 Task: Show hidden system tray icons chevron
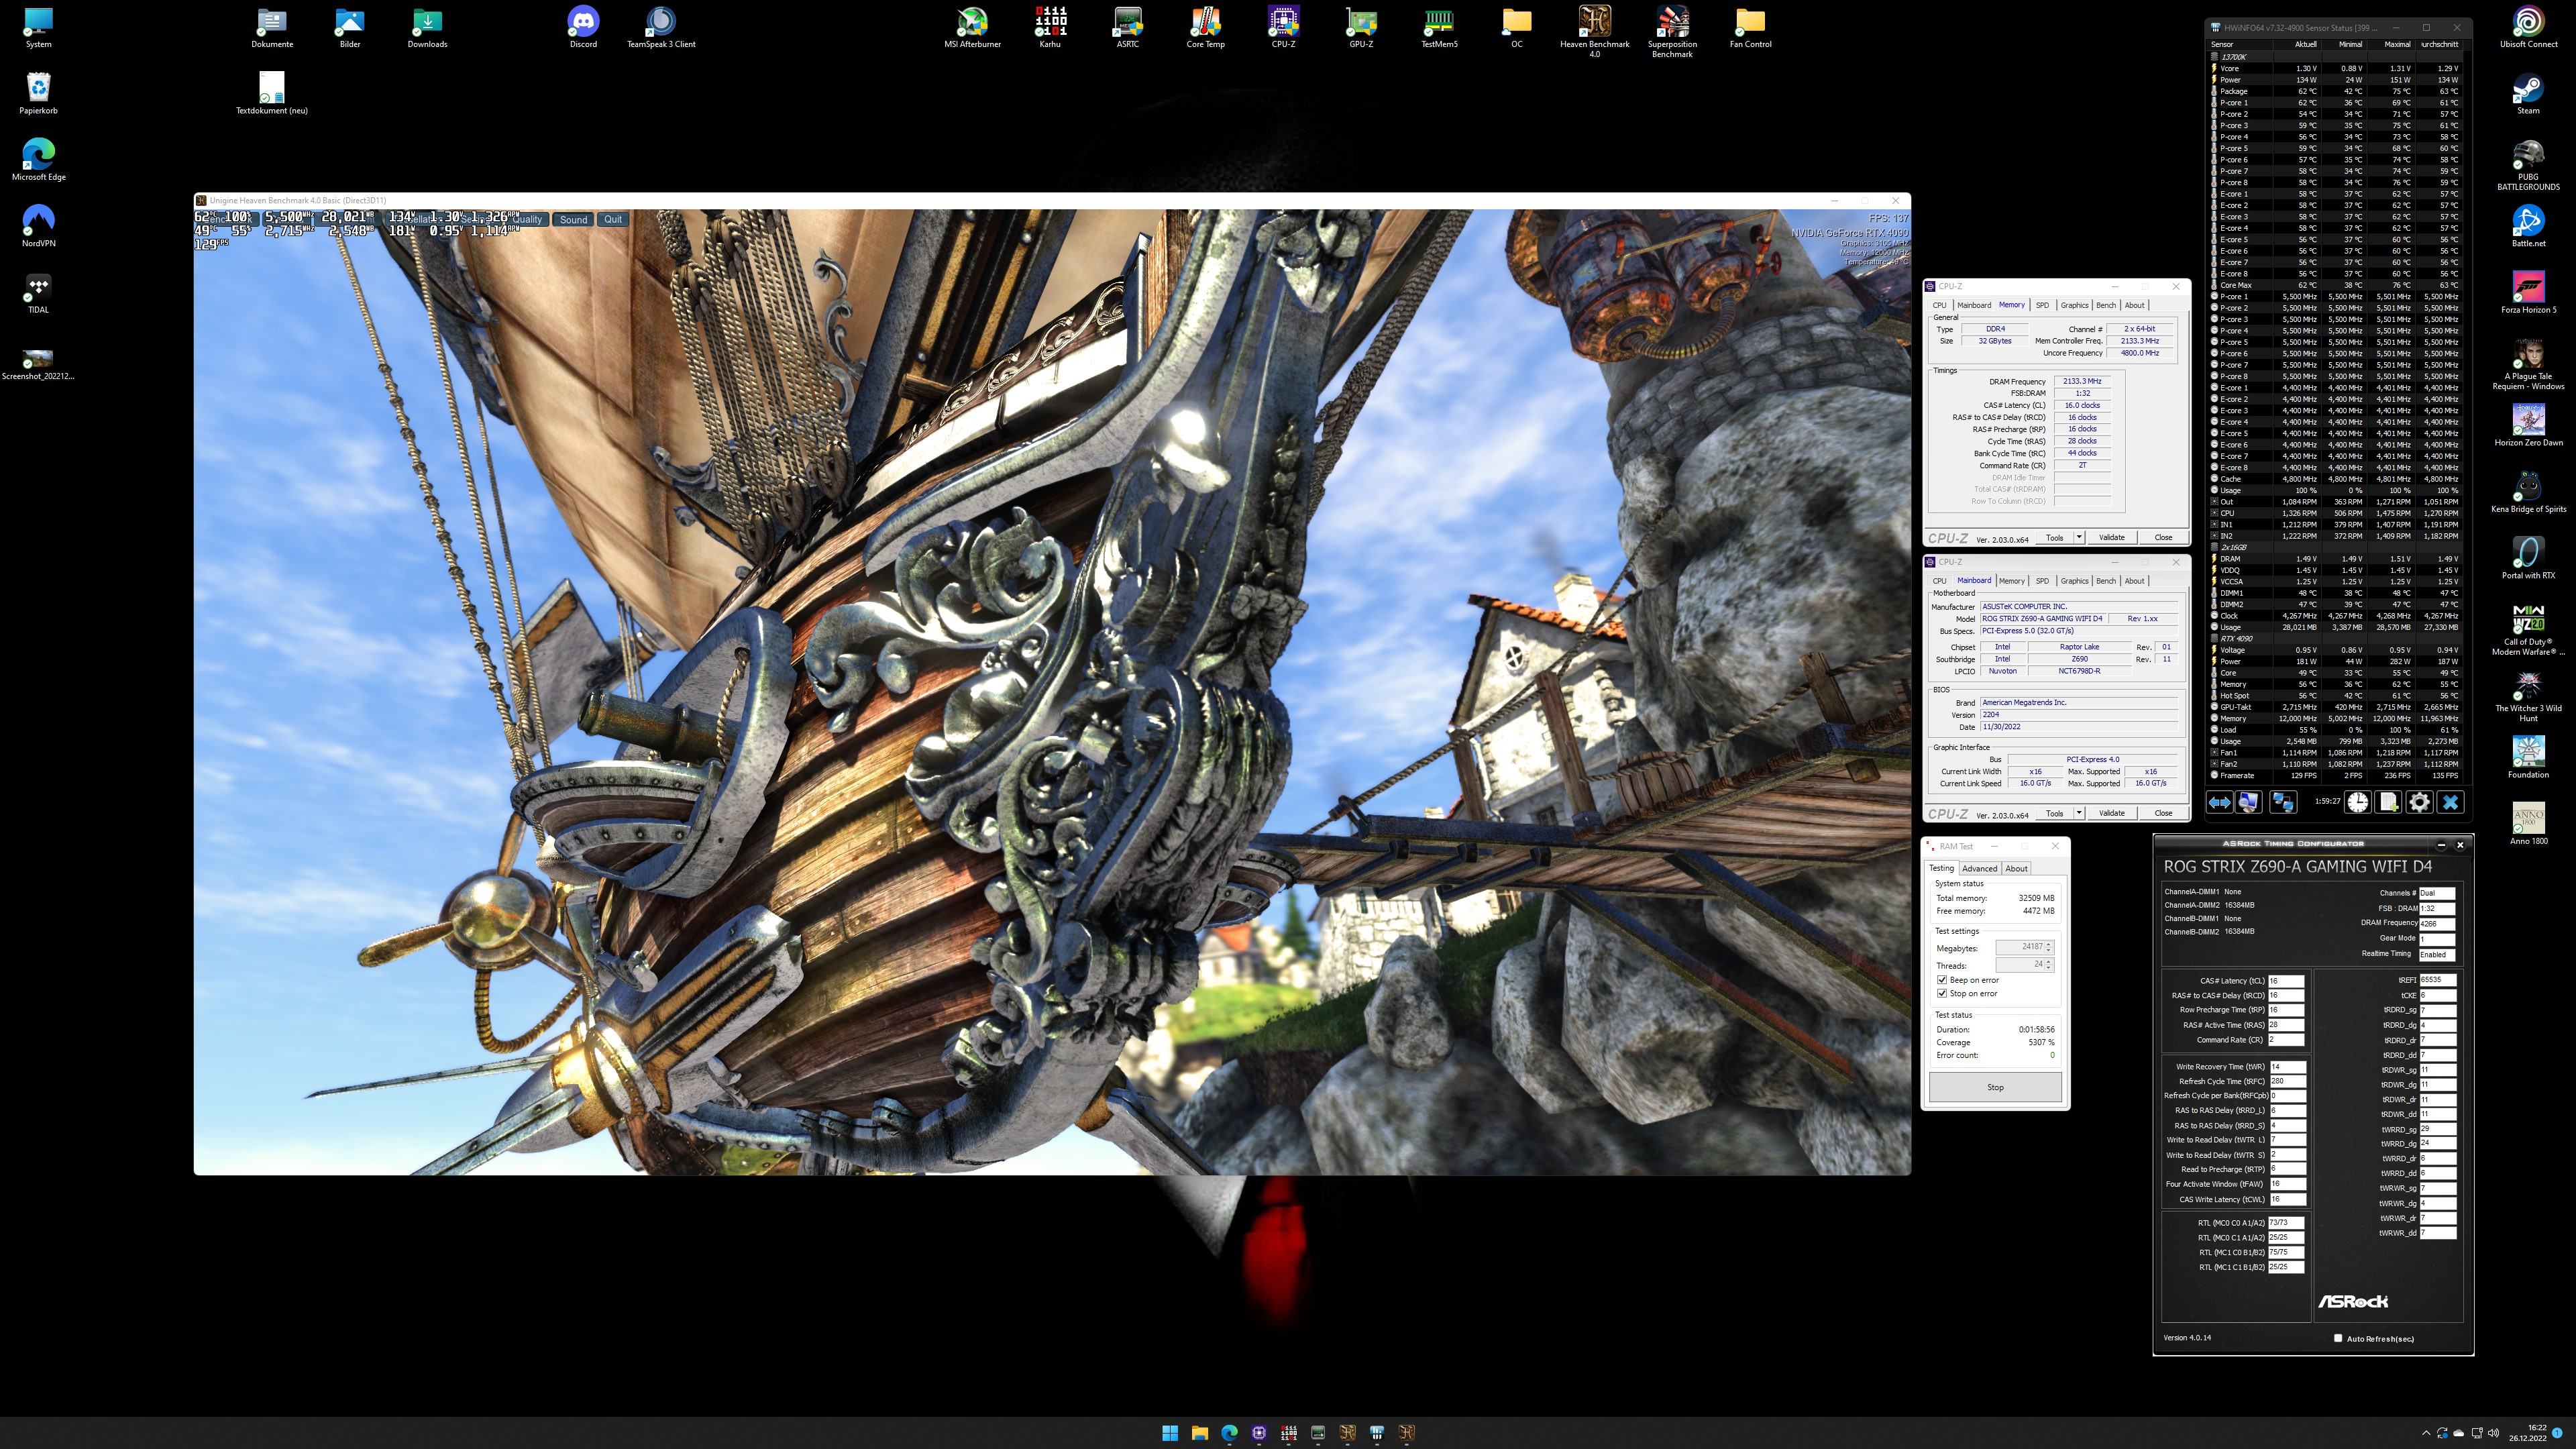coord(2426,1433)
